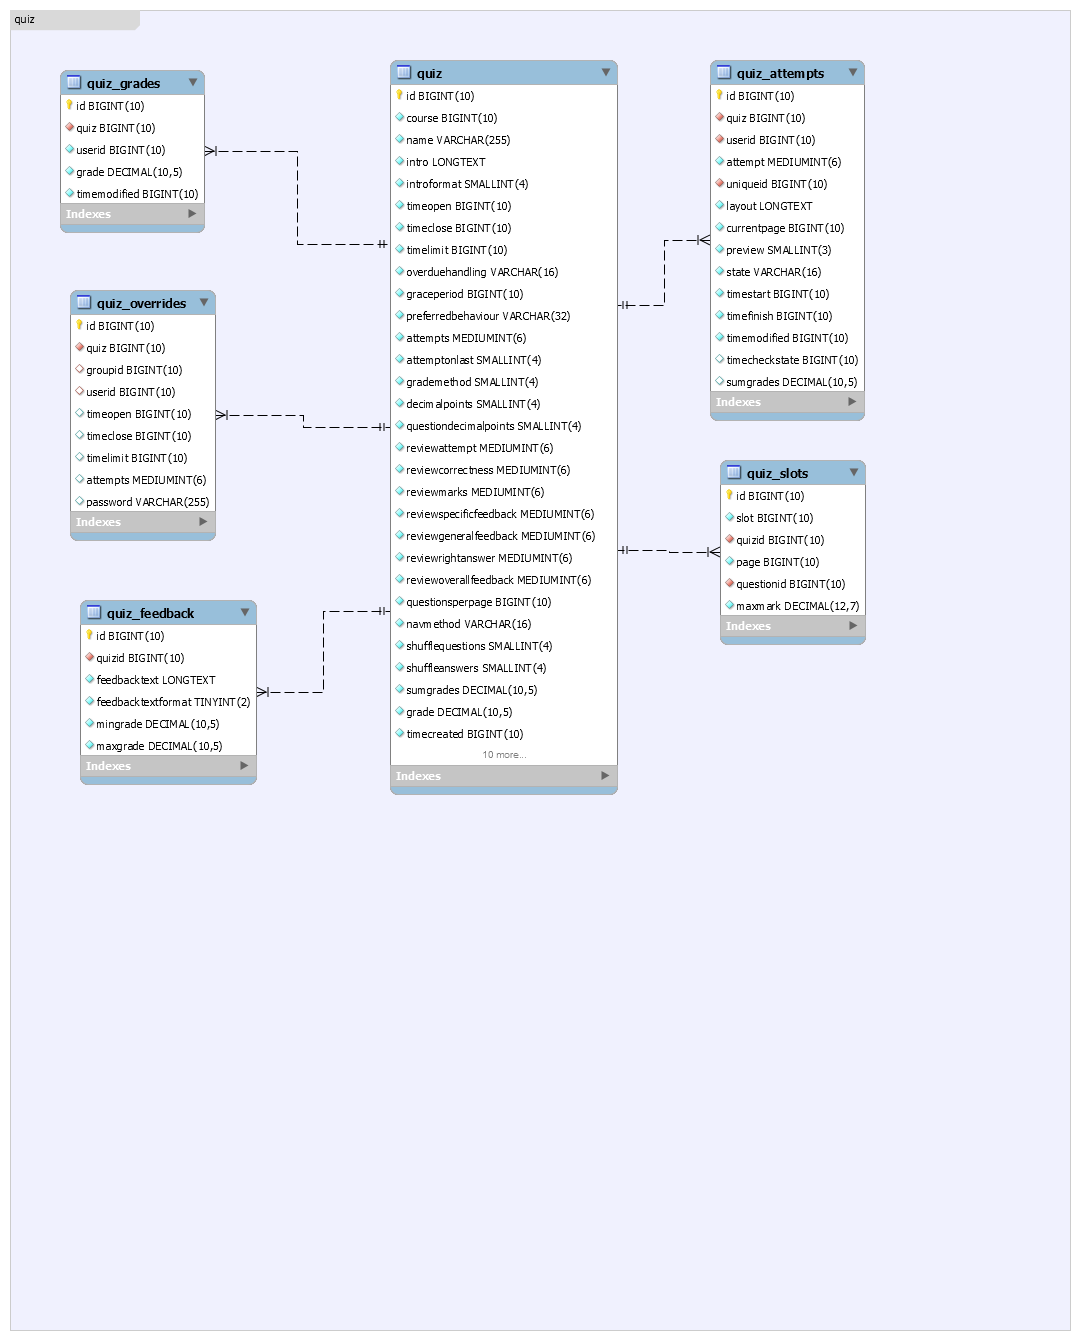The height and width of the screenshot is (1340, 1080).
Task: Expand Indexes section of quiz table
Action: coord(605,776)
